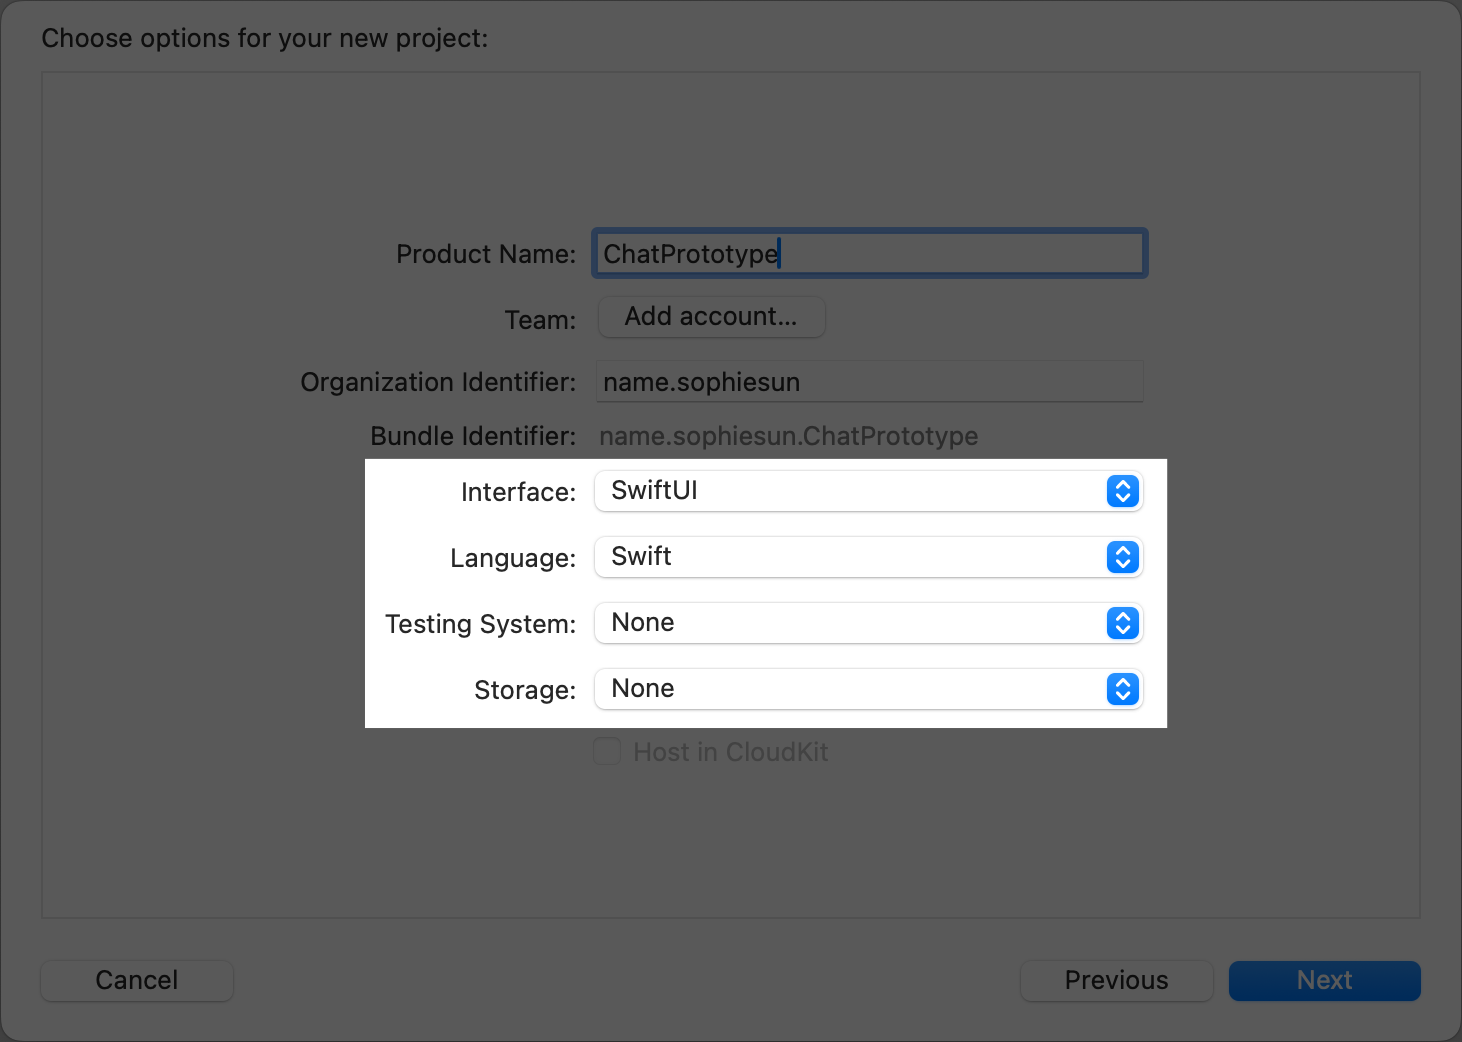Click the blue chevron icon on Language popup
The width and height of the screenshot is (1462, 1042).
point(1122,557)
